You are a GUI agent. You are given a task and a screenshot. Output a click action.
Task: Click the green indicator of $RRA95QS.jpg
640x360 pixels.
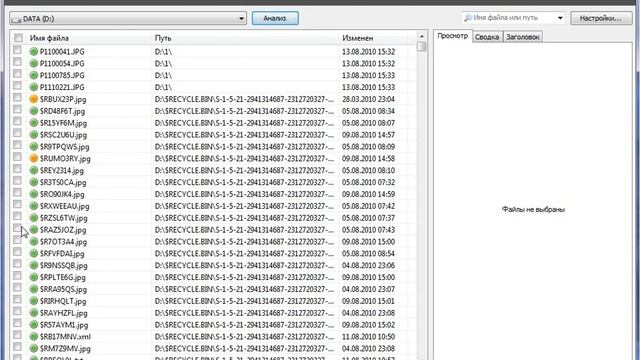pos(34,289)
